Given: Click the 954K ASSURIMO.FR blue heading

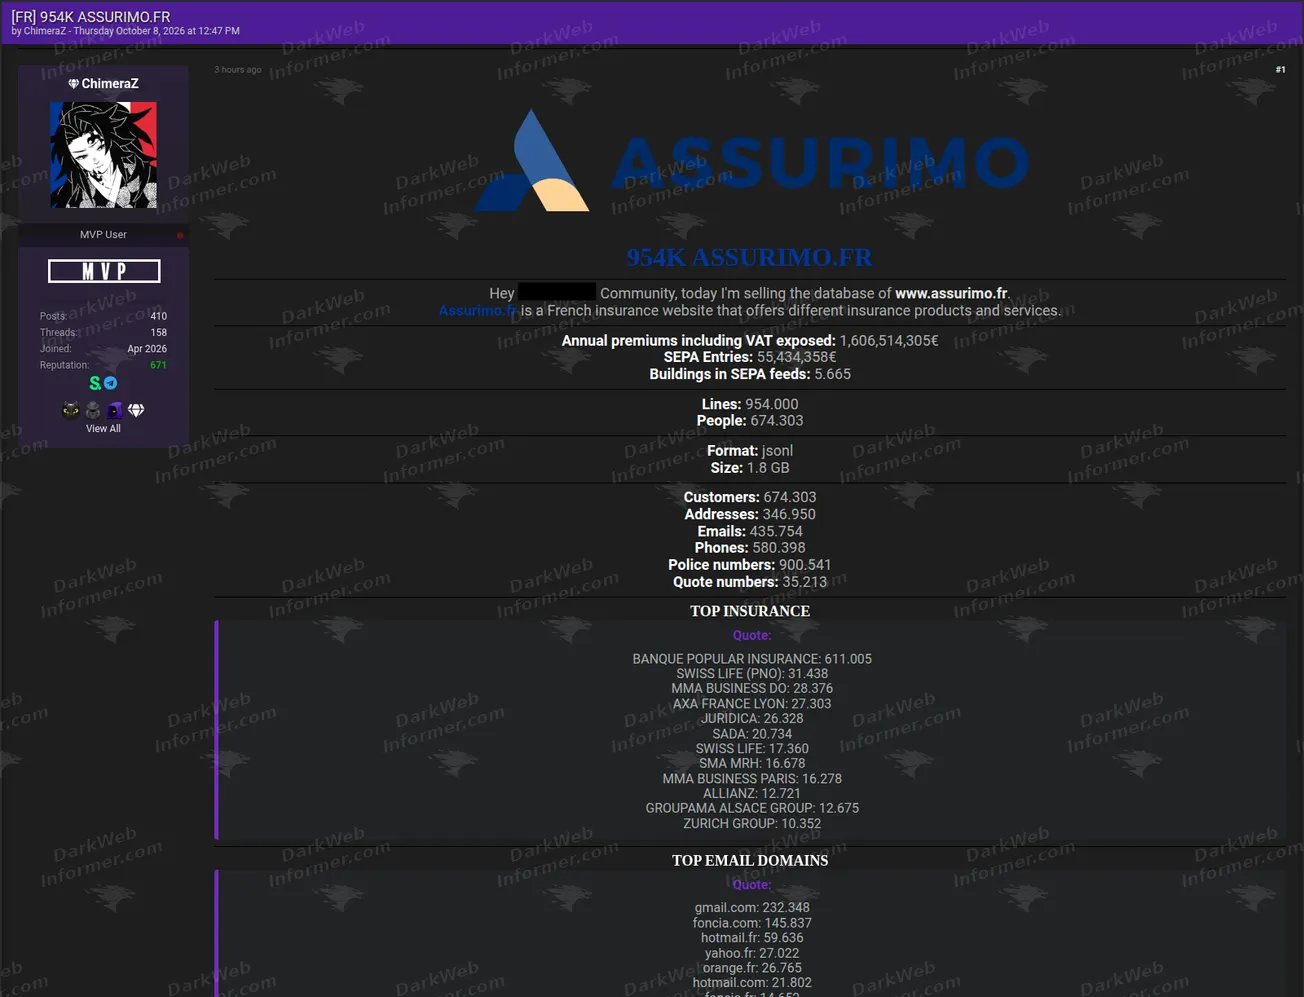Looking at the screenshot, I should (x=750, y=258).
